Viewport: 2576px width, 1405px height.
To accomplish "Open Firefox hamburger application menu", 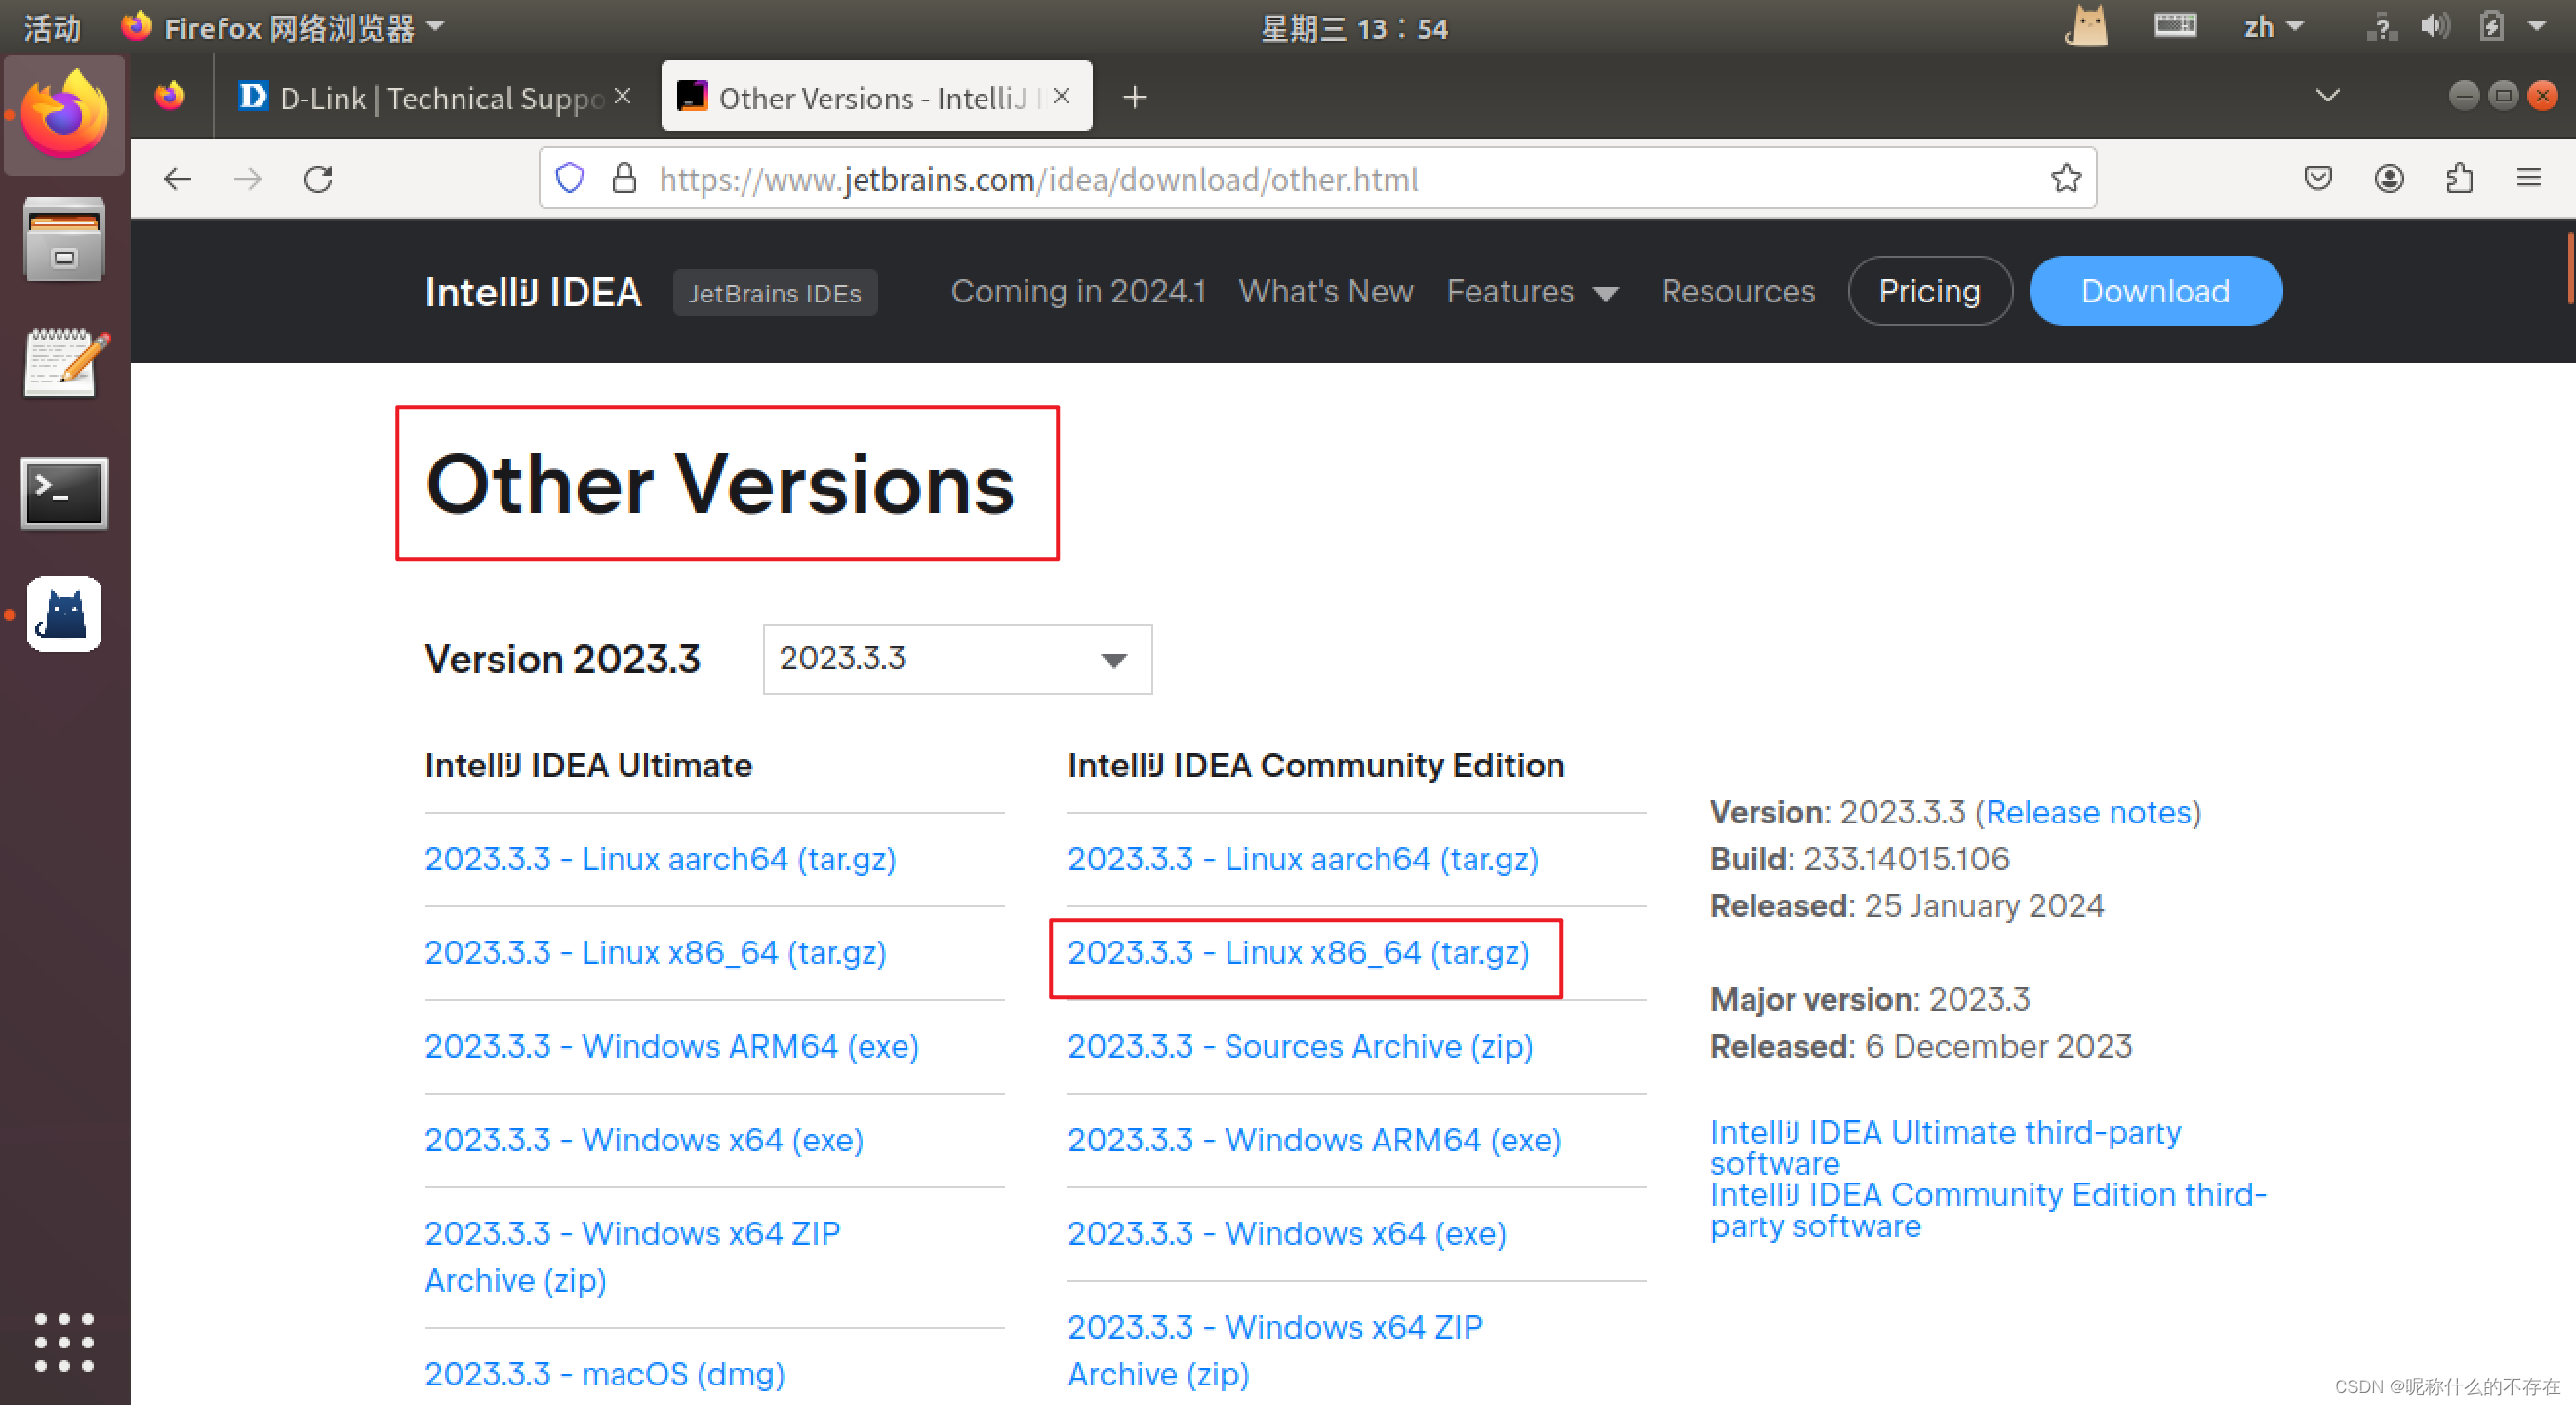I will click(x=2528, y=179).
